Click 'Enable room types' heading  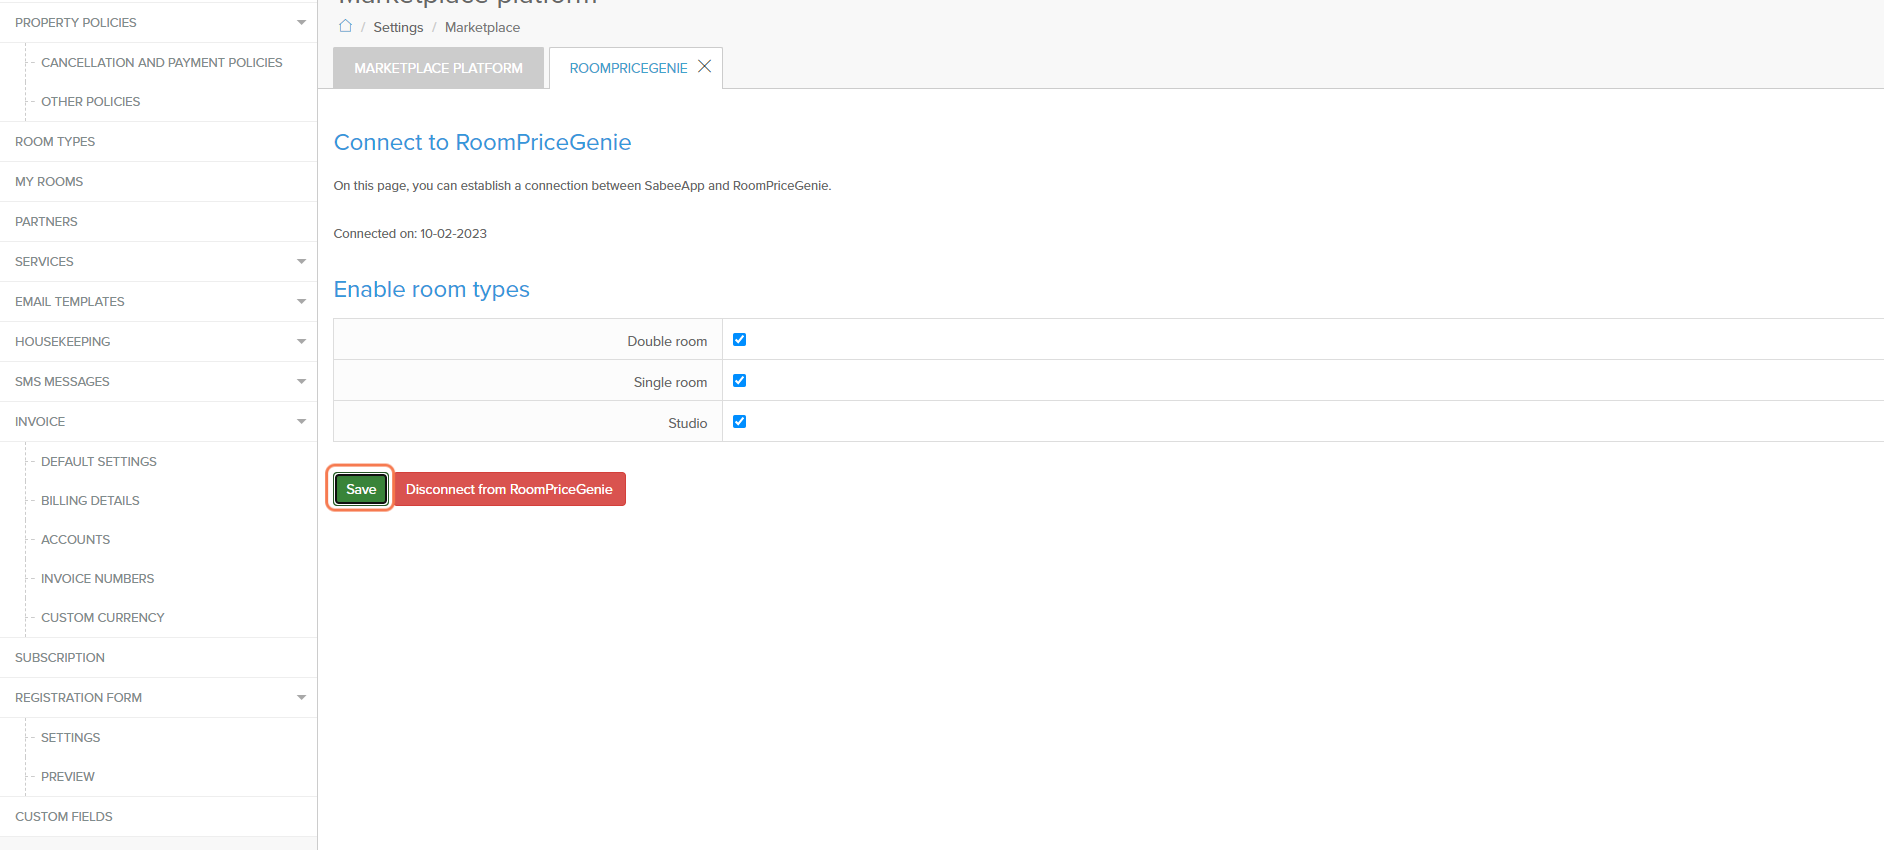click(x=432, y=289)
